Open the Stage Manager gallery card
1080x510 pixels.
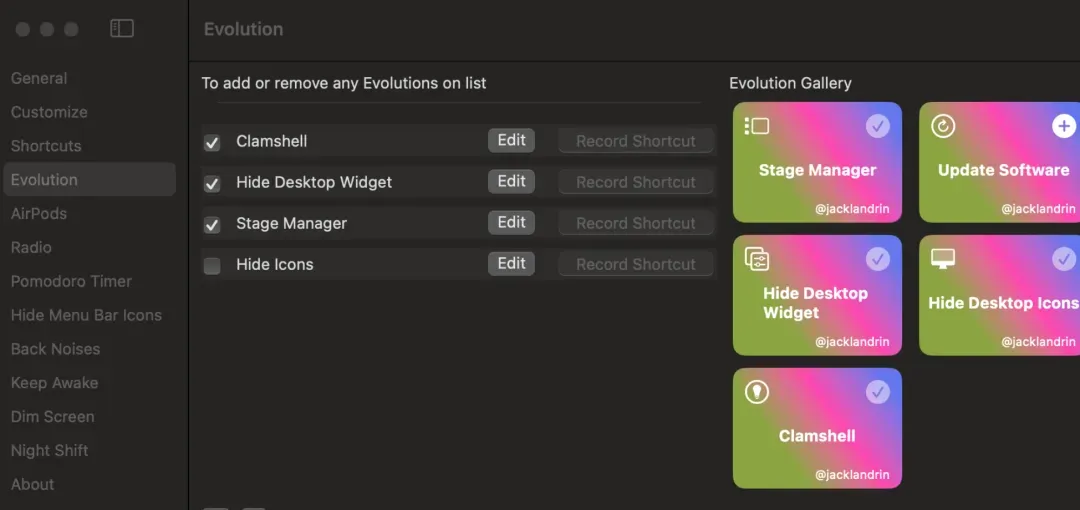(817, 162)
